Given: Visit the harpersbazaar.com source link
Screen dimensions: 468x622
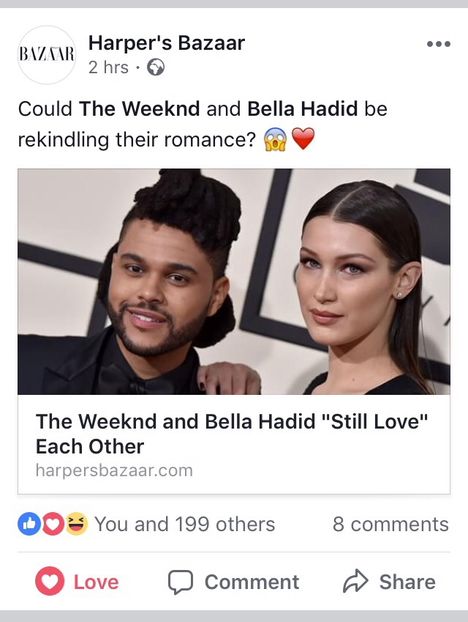Looking at the screenshot, I should click(114, 470).
